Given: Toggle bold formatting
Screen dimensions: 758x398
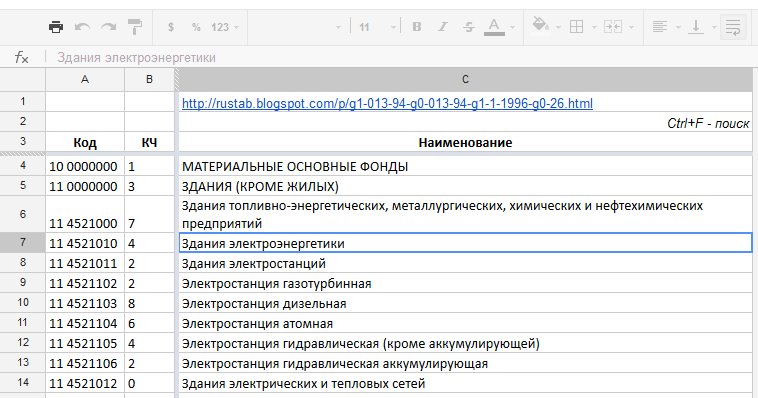Looking at the screenshot, I should coord(417,27).
